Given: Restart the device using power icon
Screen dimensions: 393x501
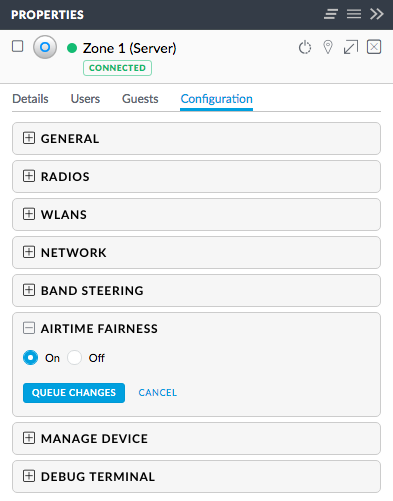Looking at the screenshot, I should click(305, 47).
